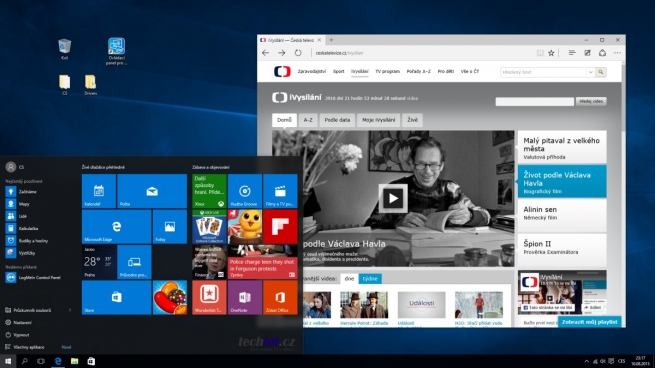Image resolution: width=655 pixels, height=368 pixels.
Task: Add page to favorites with star icon
Action: pyautogui.click(x=551, y=53)
